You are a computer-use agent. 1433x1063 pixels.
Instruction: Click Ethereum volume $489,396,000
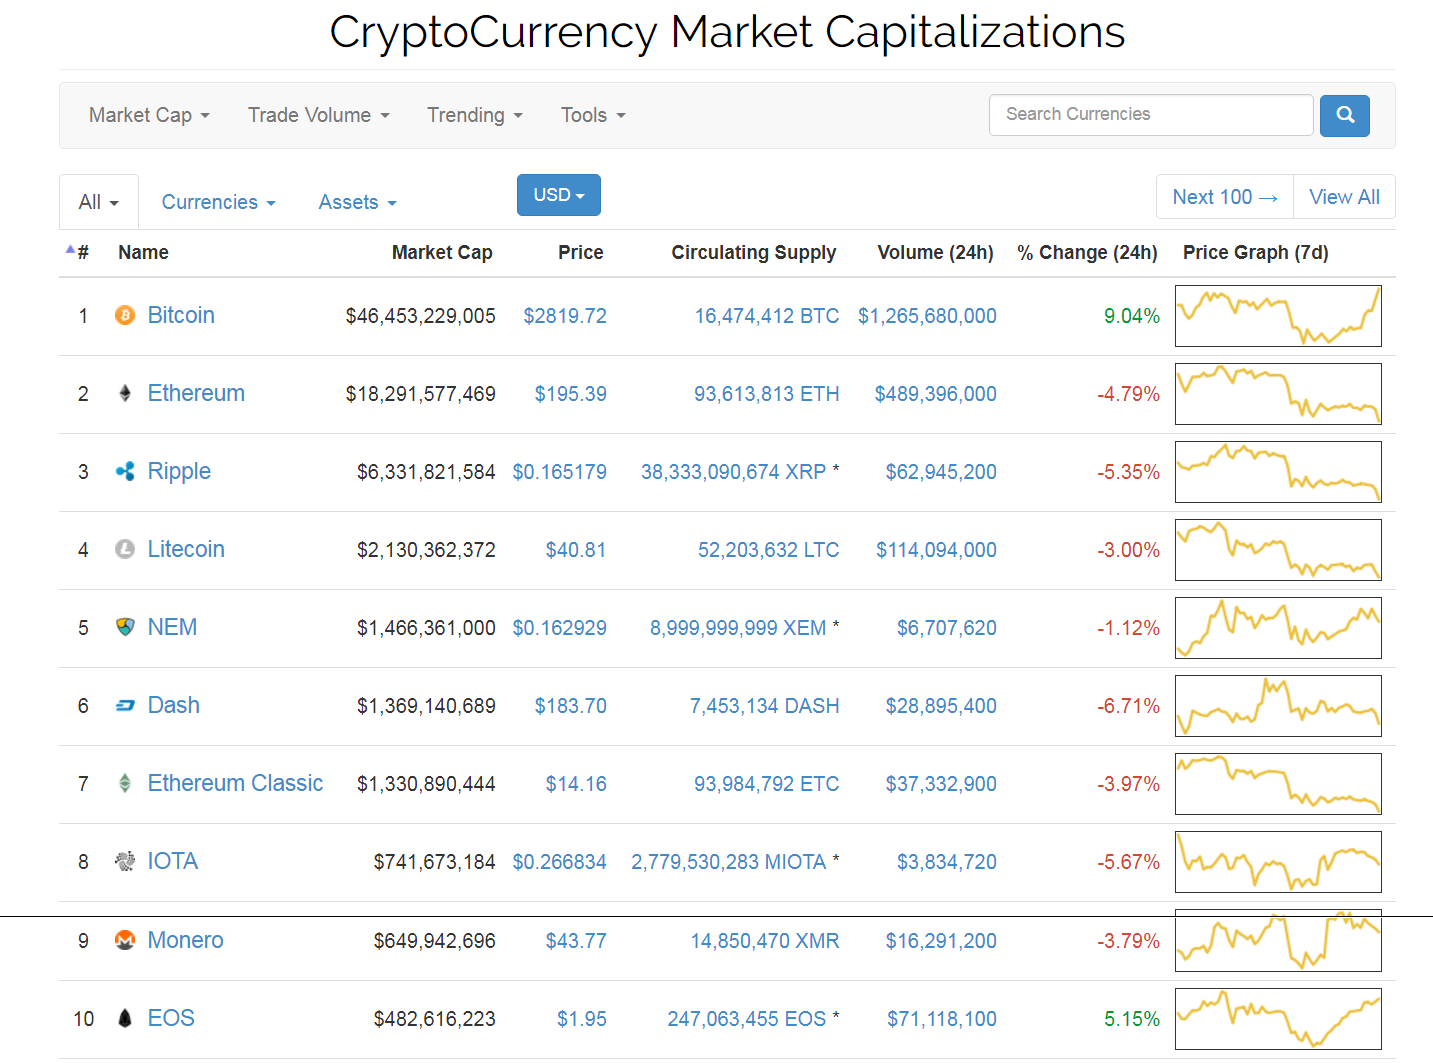[936, 394]
